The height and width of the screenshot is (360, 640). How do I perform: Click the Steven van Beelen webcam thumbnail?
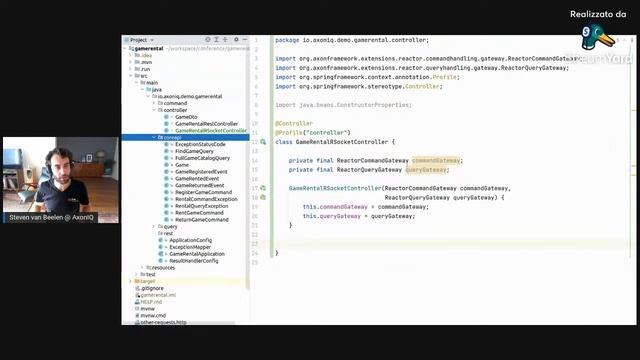(61, 180)
